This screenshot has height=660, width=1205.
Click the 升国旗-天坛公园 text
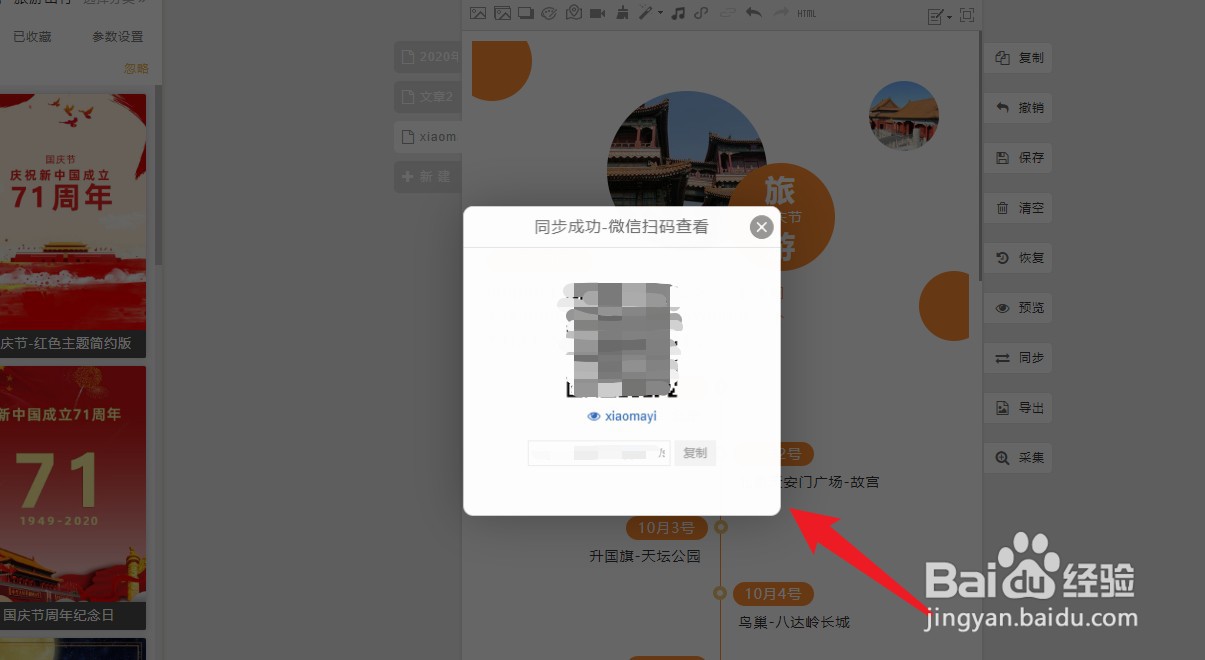(645, 556)
